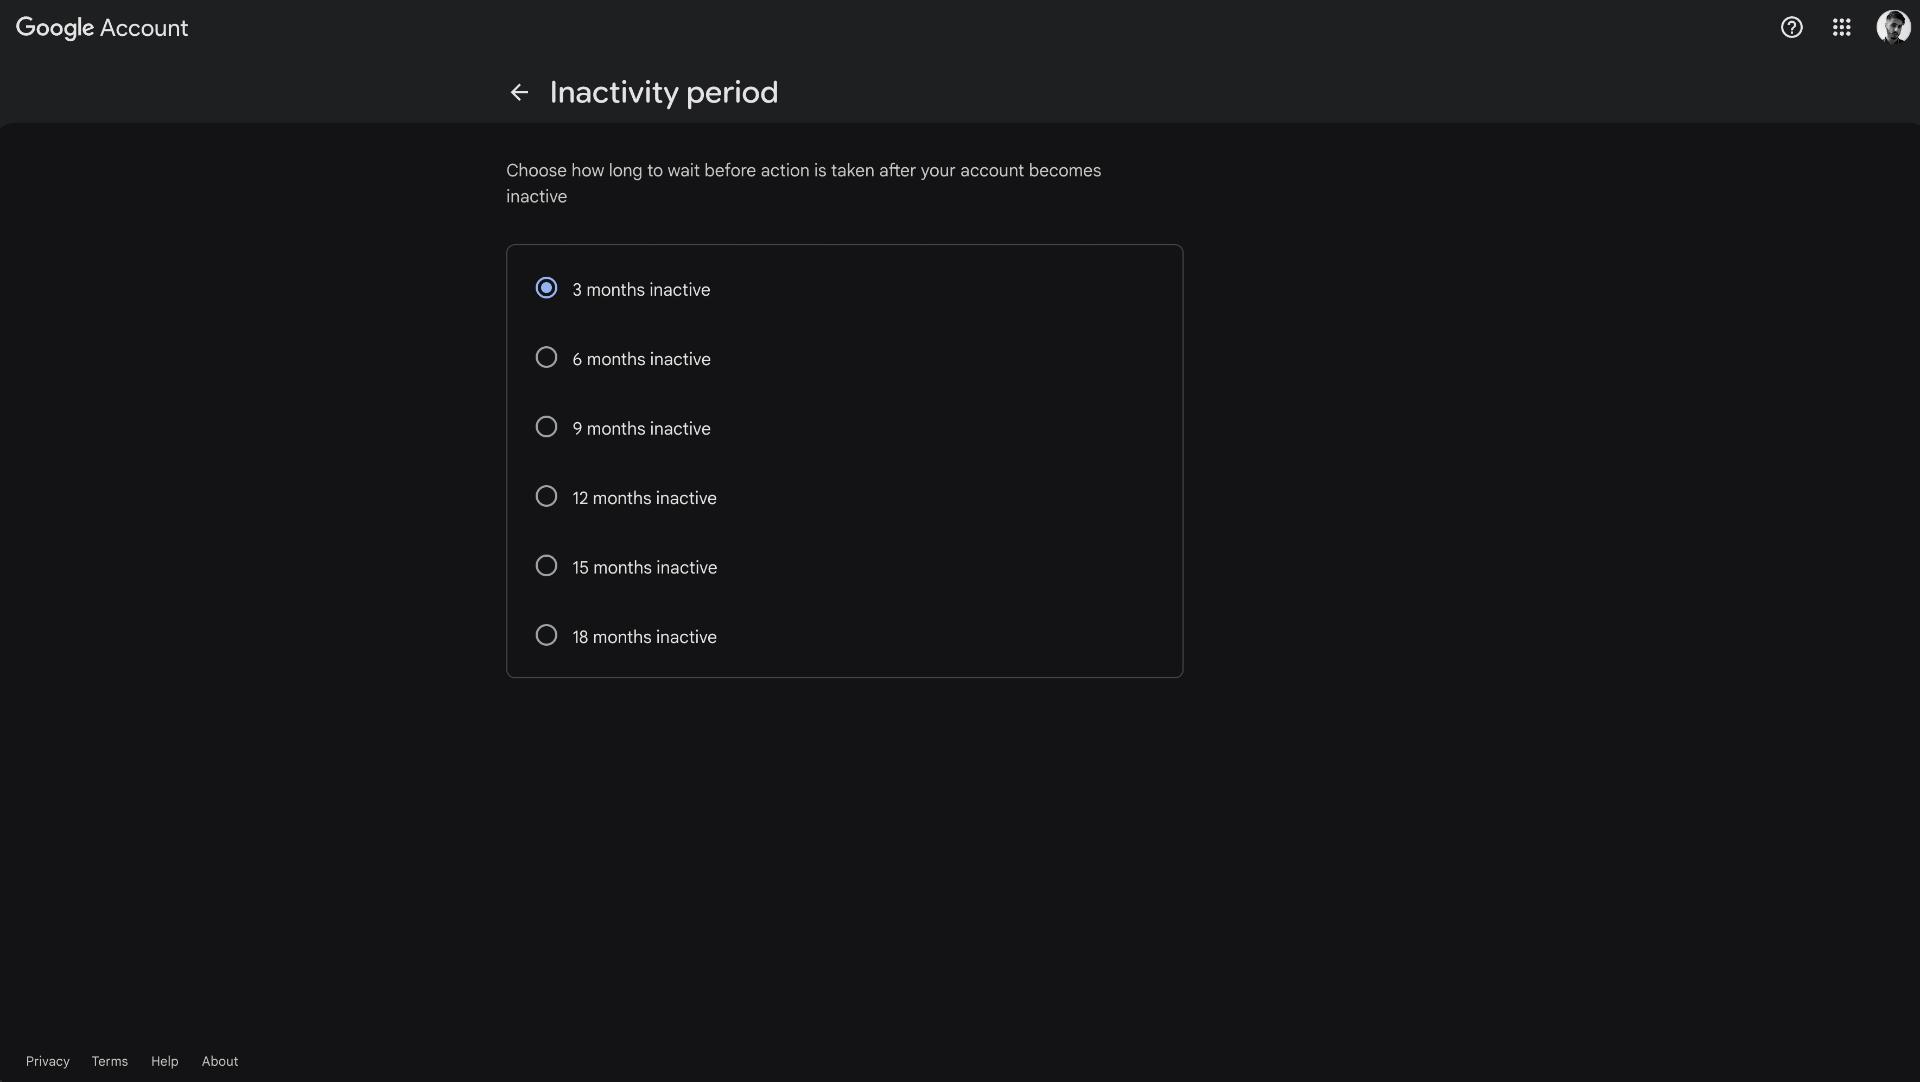Image resolution: width=1920 pixels, height=1082 pixels.
Task: Open the About footer link
Action: 220,1061
